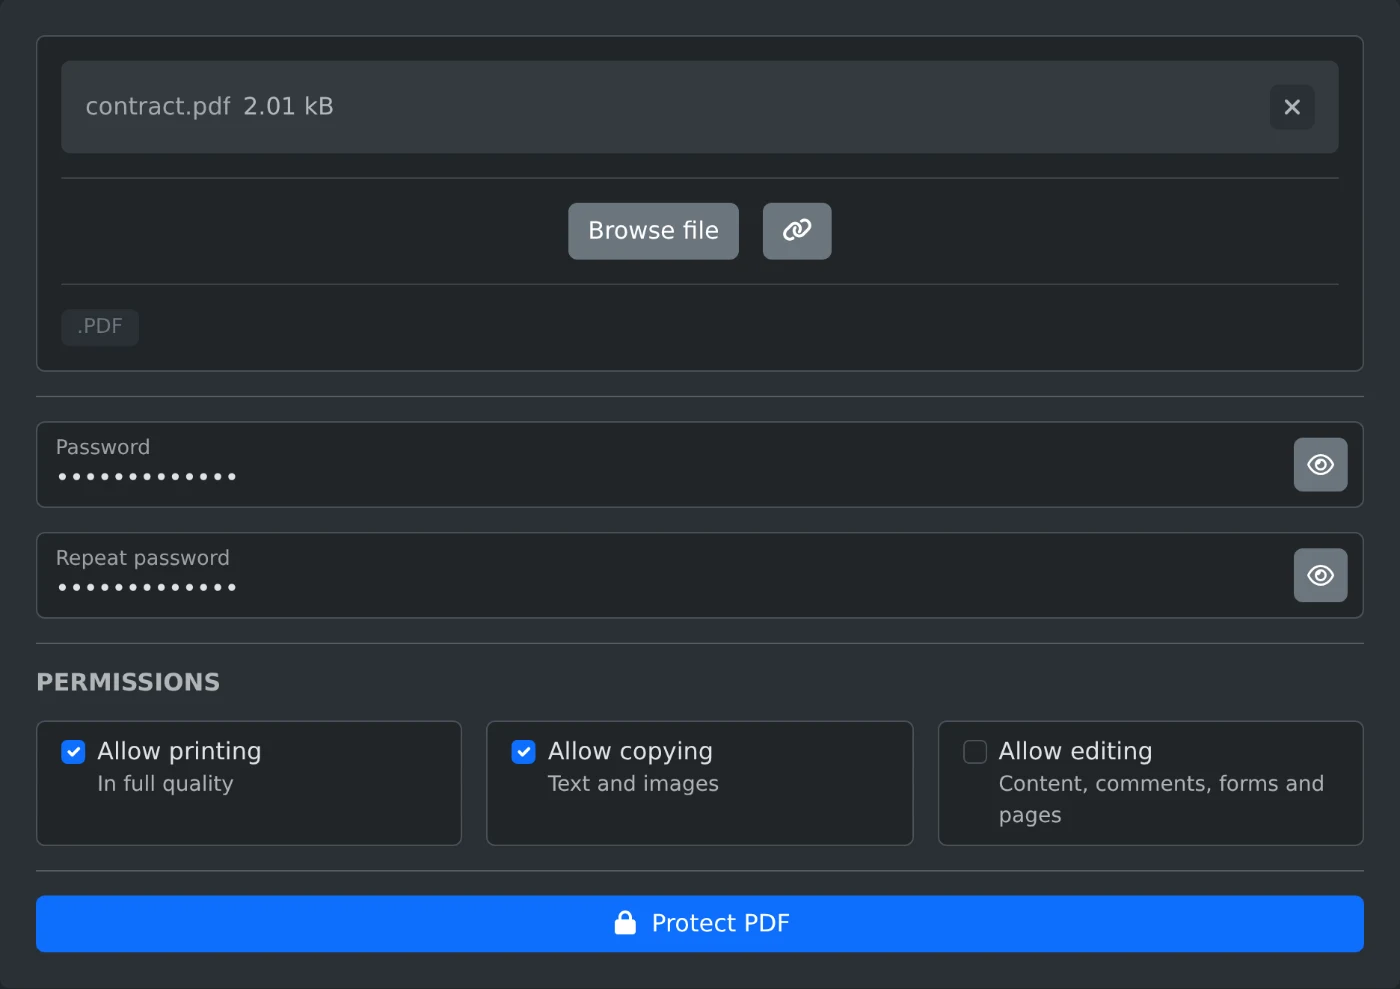Show the Password field characters
Viewport: 1400px width, 989px height.
point(1321,465)
